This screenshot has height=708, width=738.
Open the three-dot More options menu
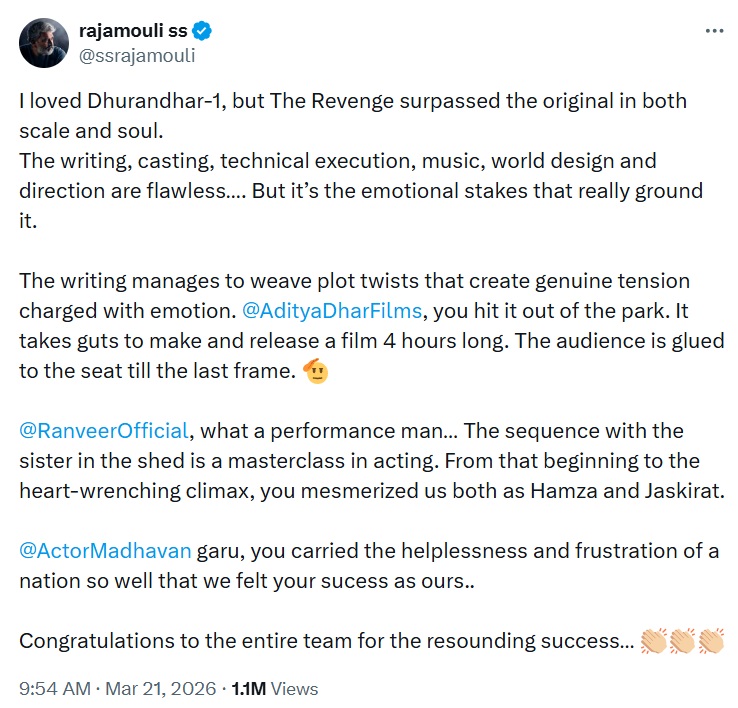tap(714, 31)
